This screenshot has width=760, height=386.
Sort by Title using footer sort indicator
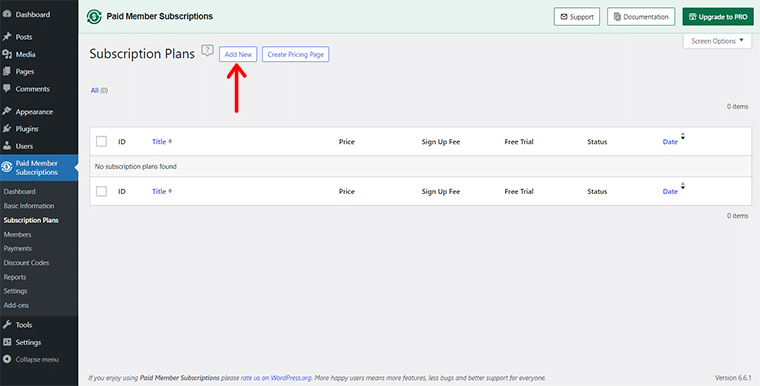point(170,191)
